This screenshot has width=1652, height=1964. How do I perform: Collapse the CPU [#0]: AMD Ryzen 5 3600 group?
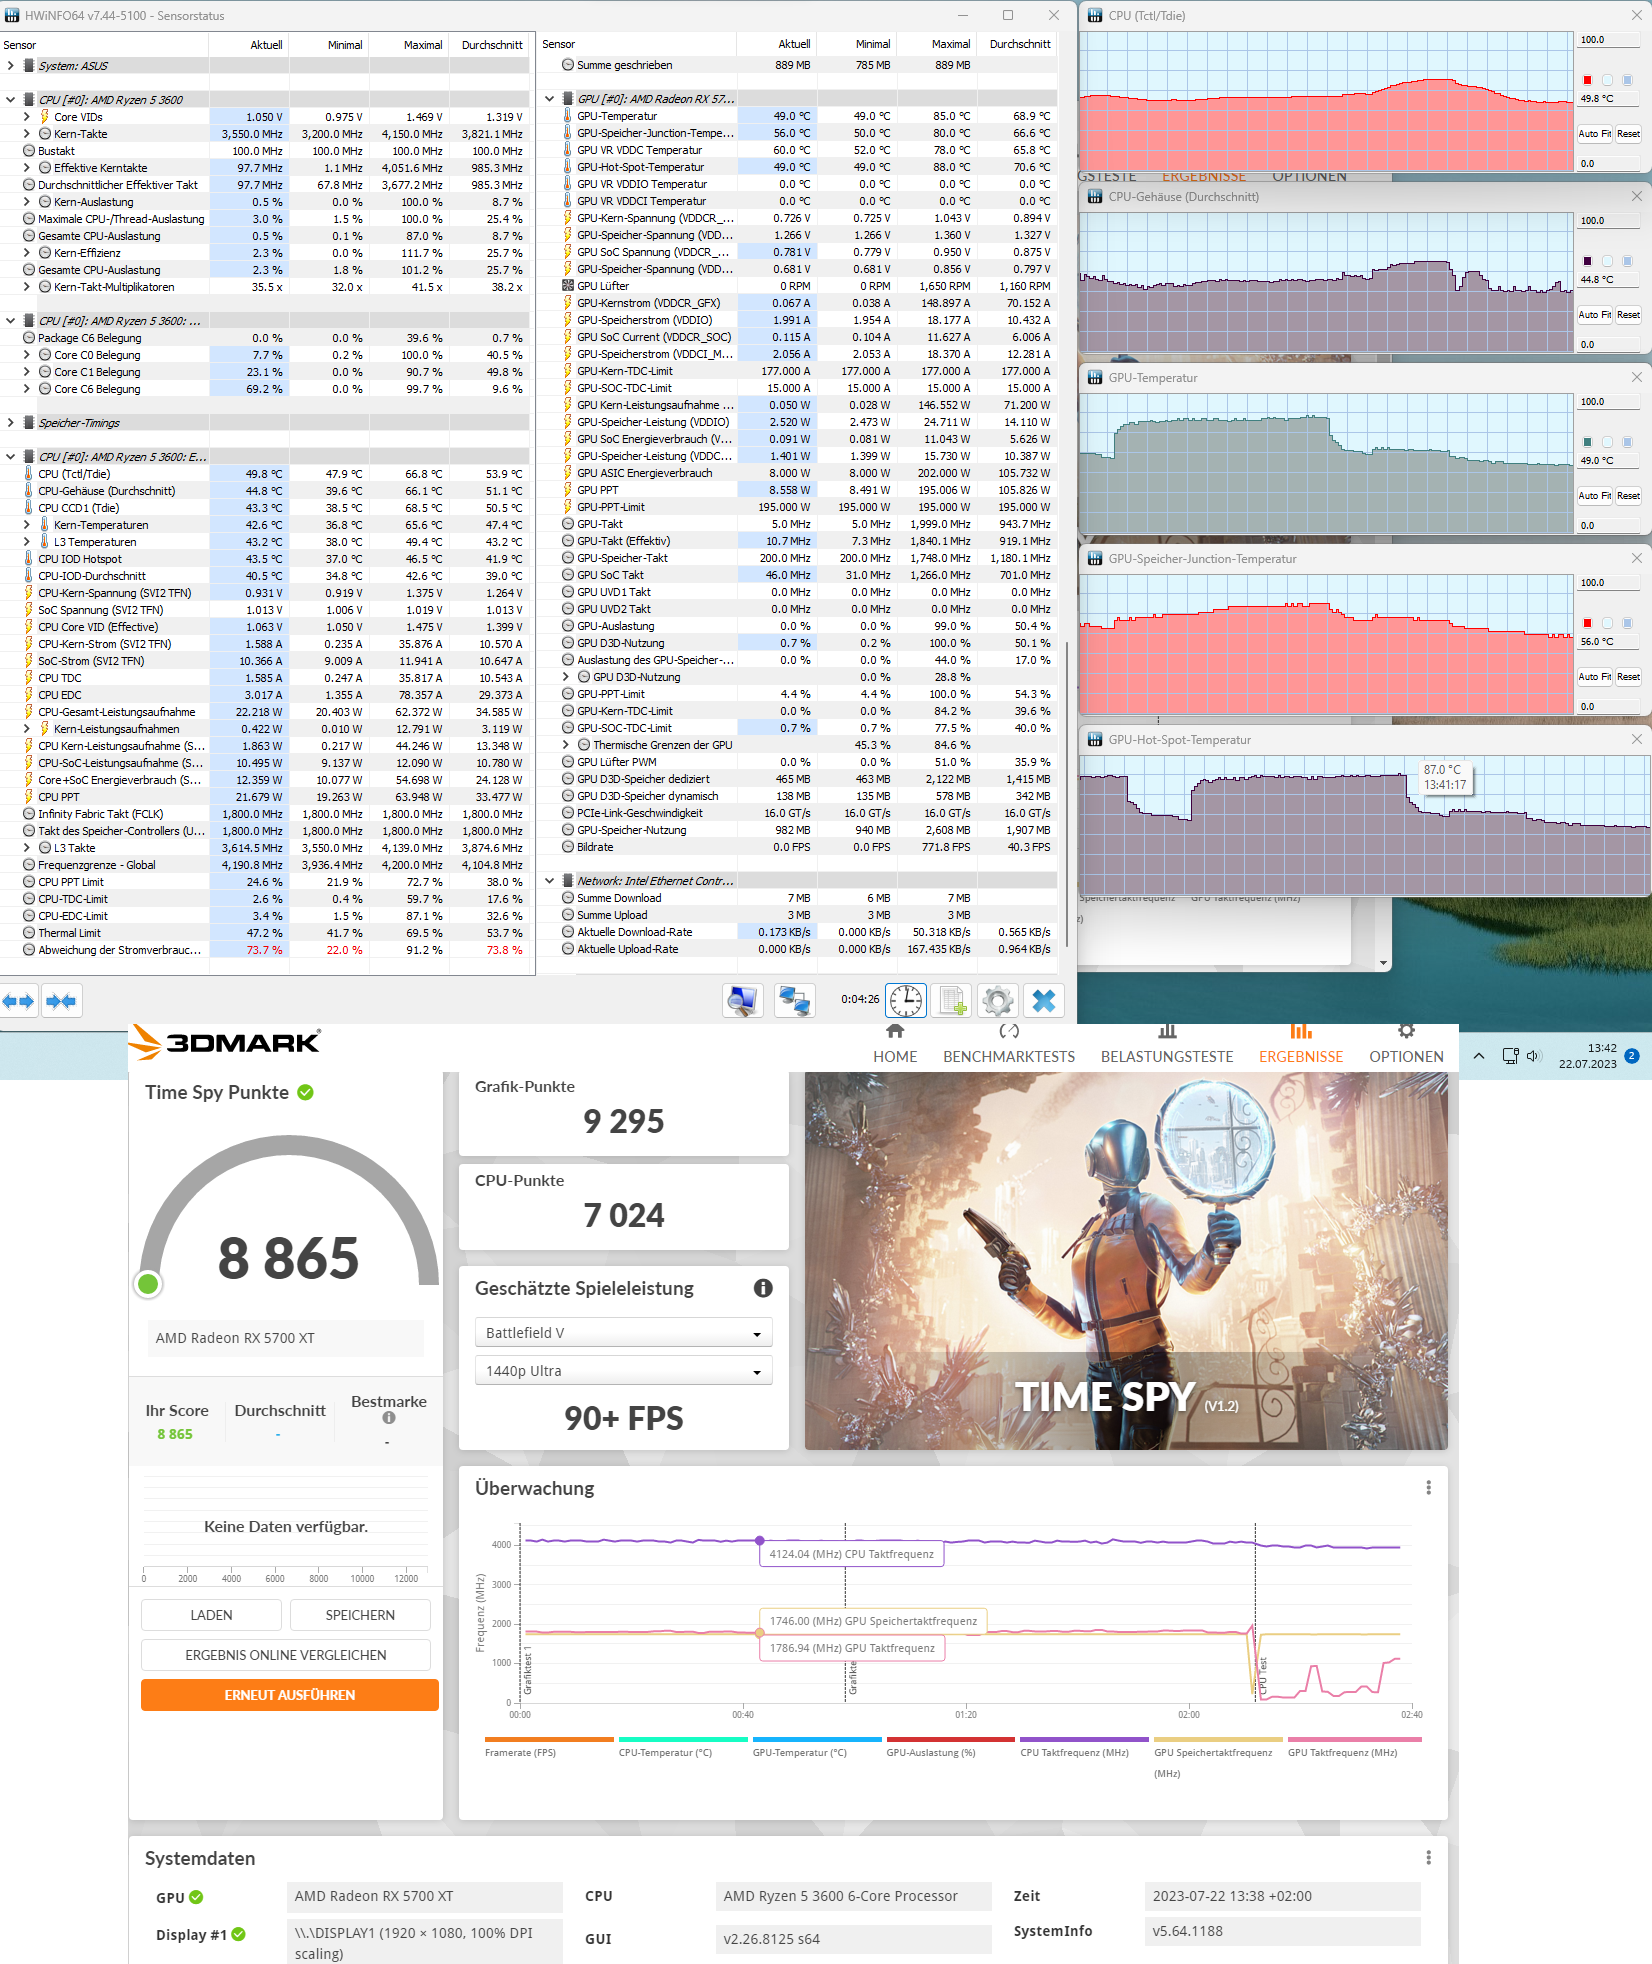10,100
